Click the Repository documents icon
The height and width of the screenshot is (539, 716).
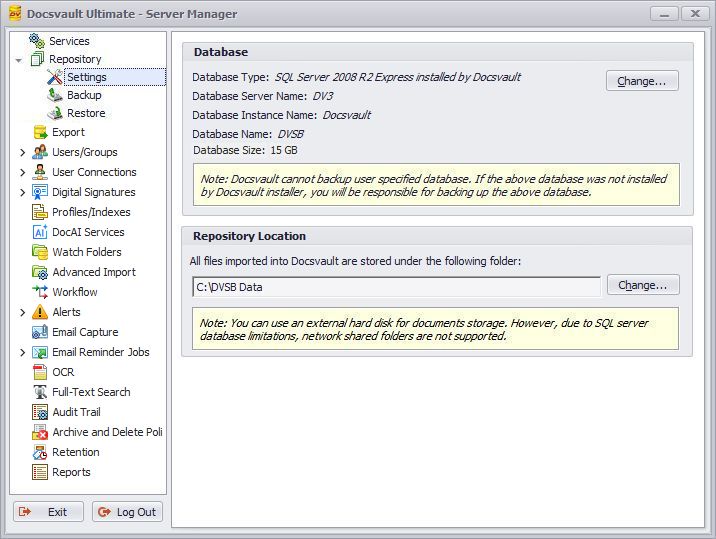tap(37, 59)
